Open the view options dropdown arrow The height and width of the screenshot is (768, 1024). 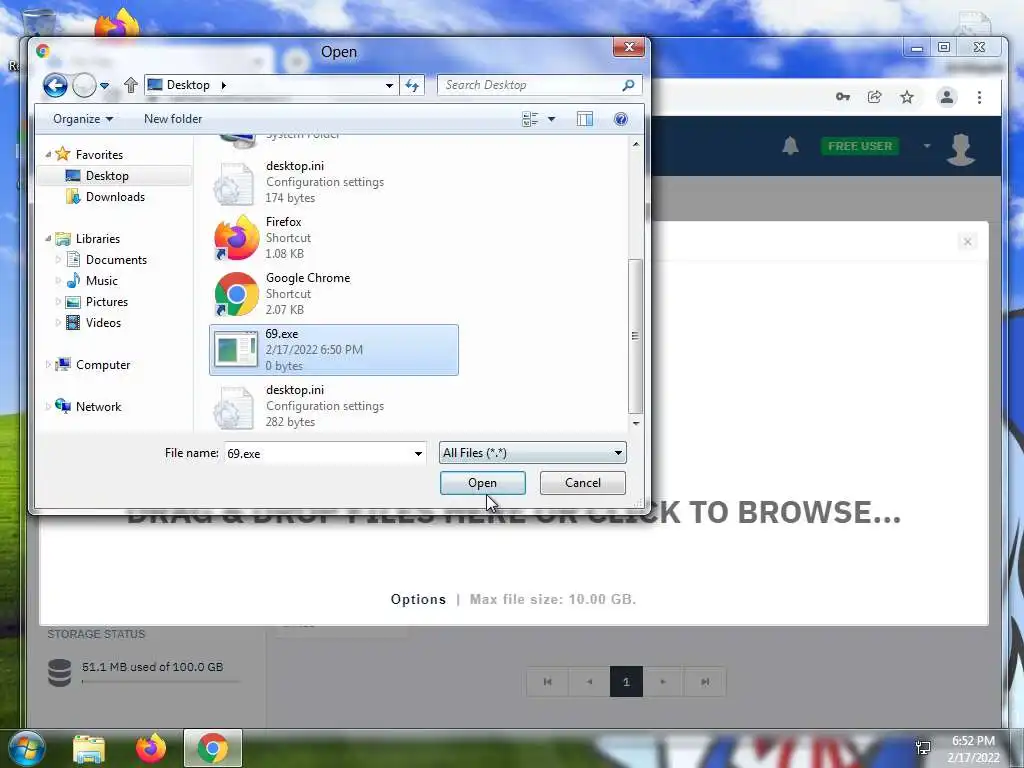[551, 119]
